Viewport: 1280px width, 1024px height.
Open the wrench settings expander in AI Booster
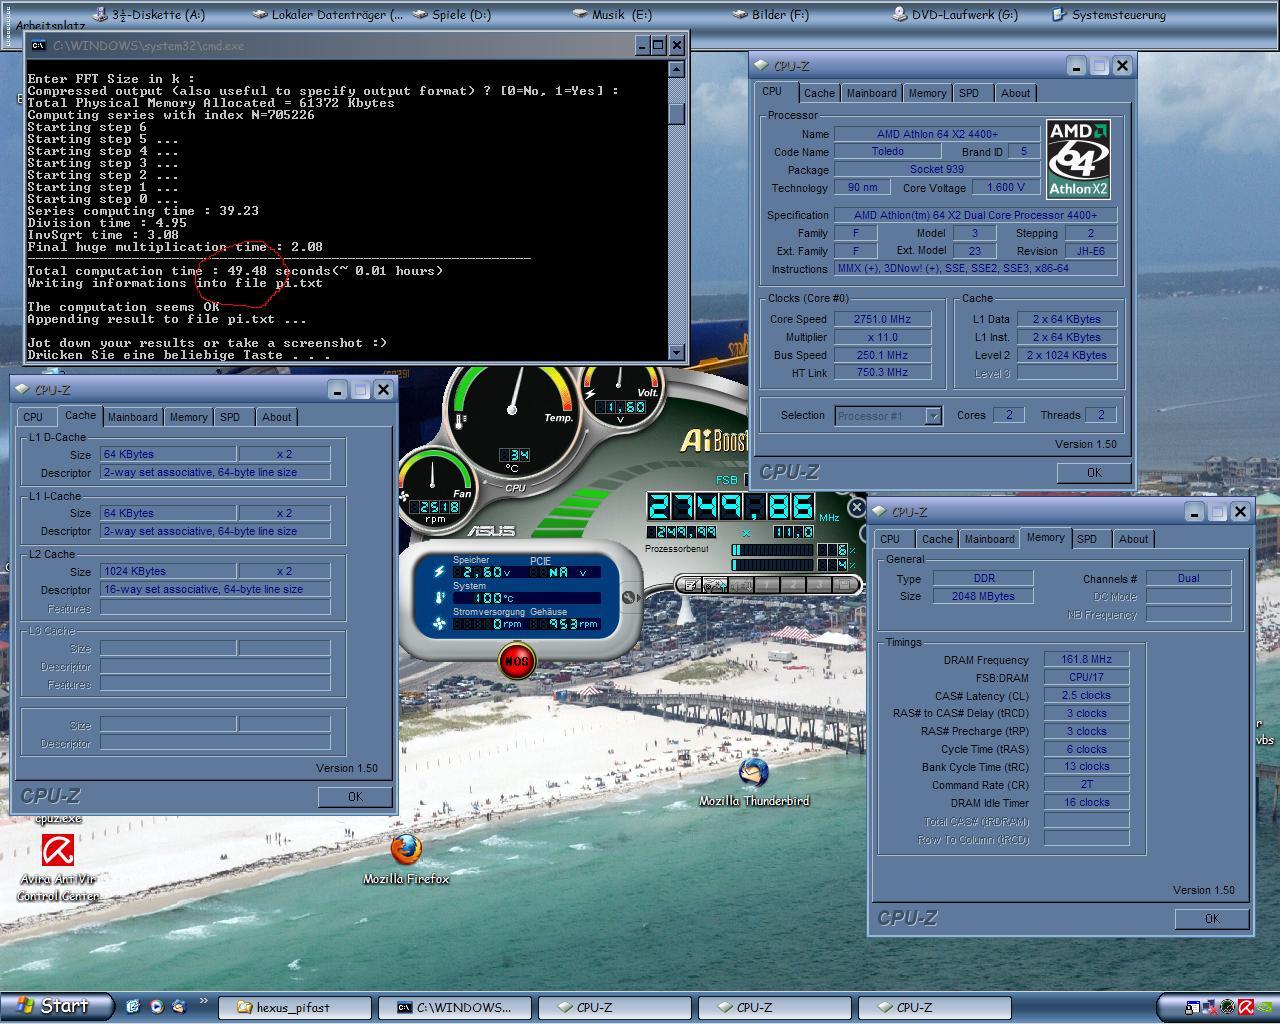pyautogui.click(x=629, y=598)
